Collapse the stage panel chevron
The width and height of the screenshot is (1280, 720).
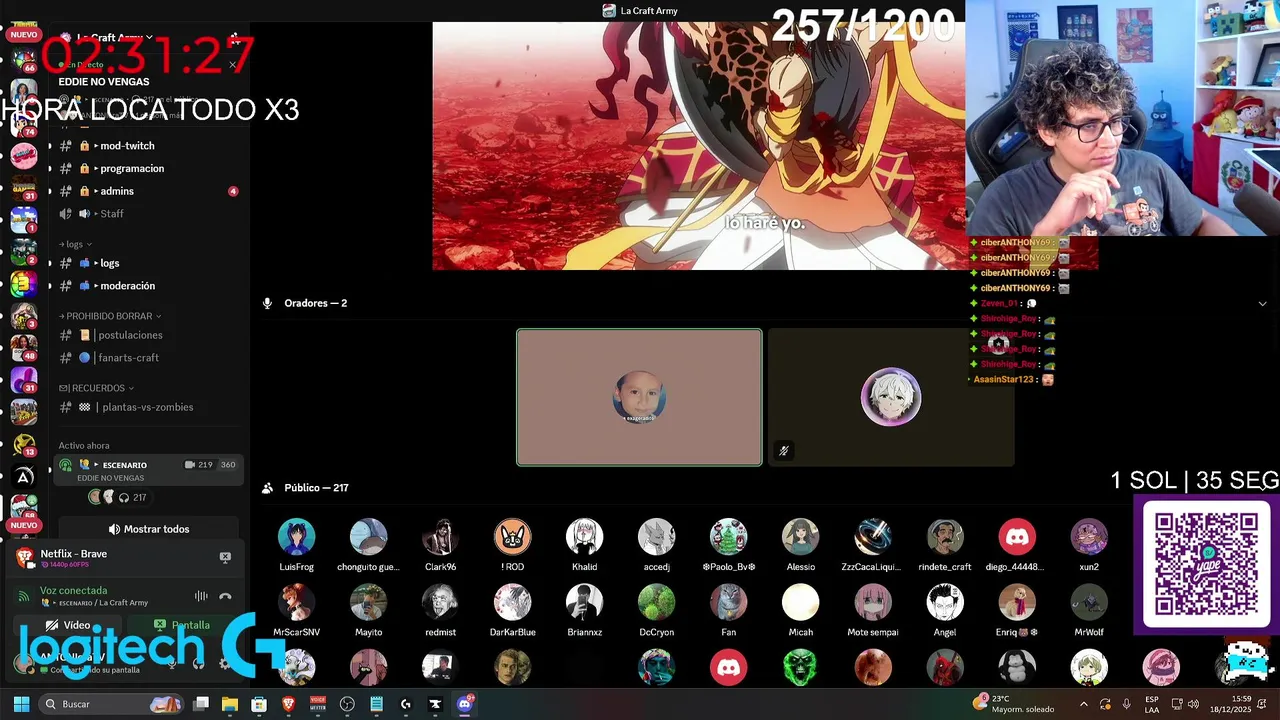[x=1262, y=303]
